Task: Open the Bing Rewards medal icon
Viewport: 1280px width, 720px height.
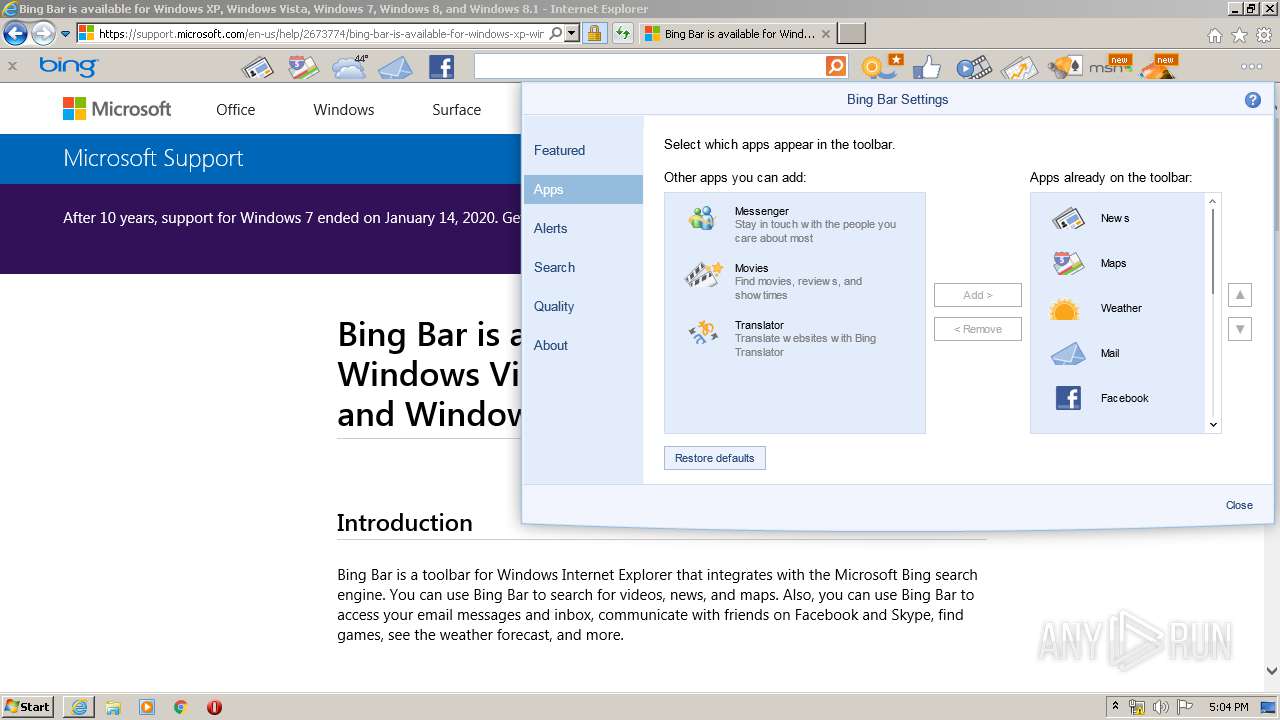Action: pos(881,67)
